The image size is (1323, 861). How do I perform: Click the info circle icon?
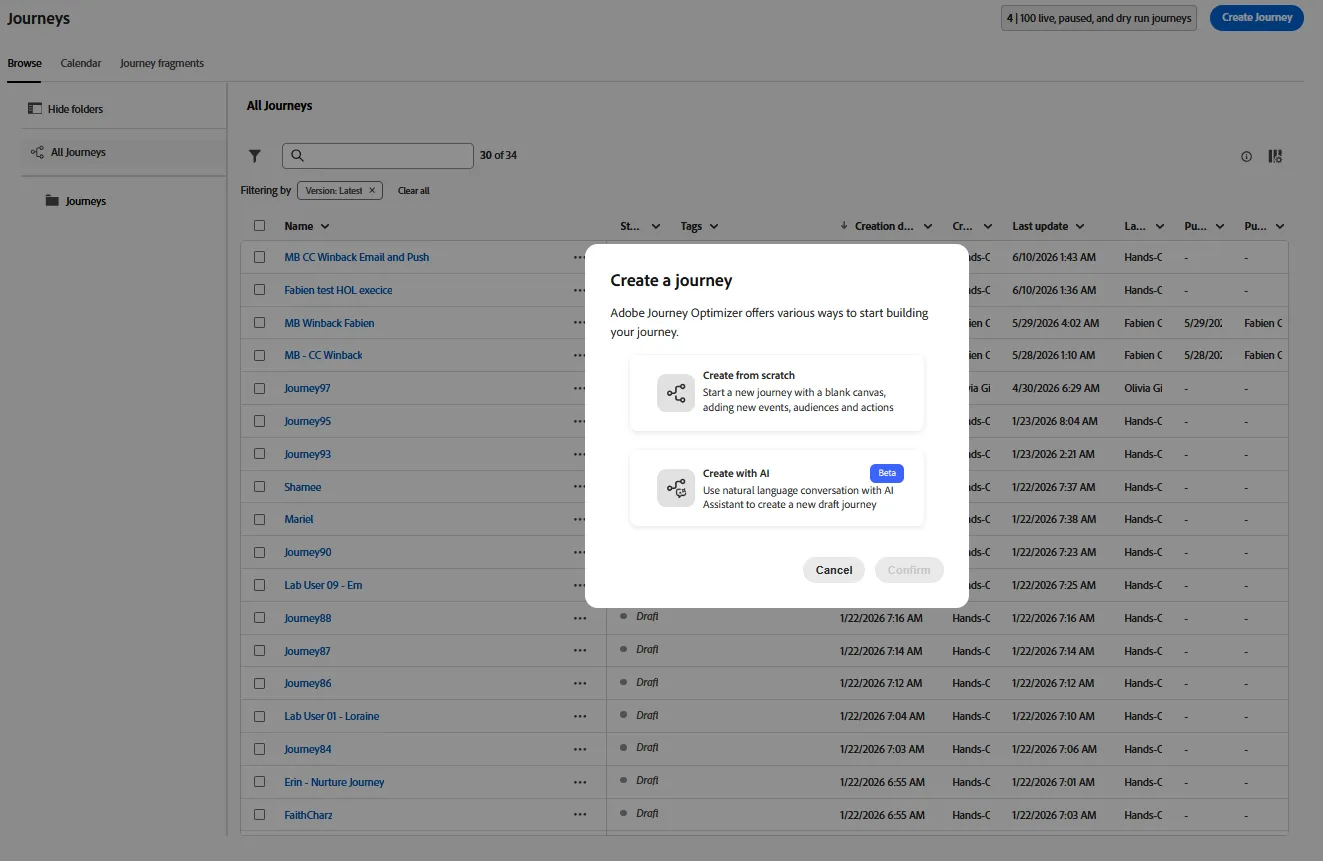pos(1246,156)
